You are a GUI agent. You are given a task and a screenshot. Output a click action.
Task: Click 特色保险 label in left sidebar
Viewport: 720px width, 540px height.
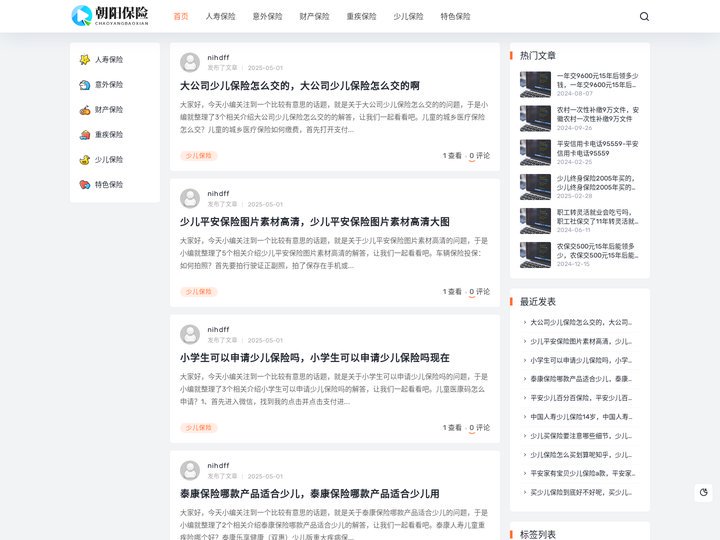pos(109,185)
